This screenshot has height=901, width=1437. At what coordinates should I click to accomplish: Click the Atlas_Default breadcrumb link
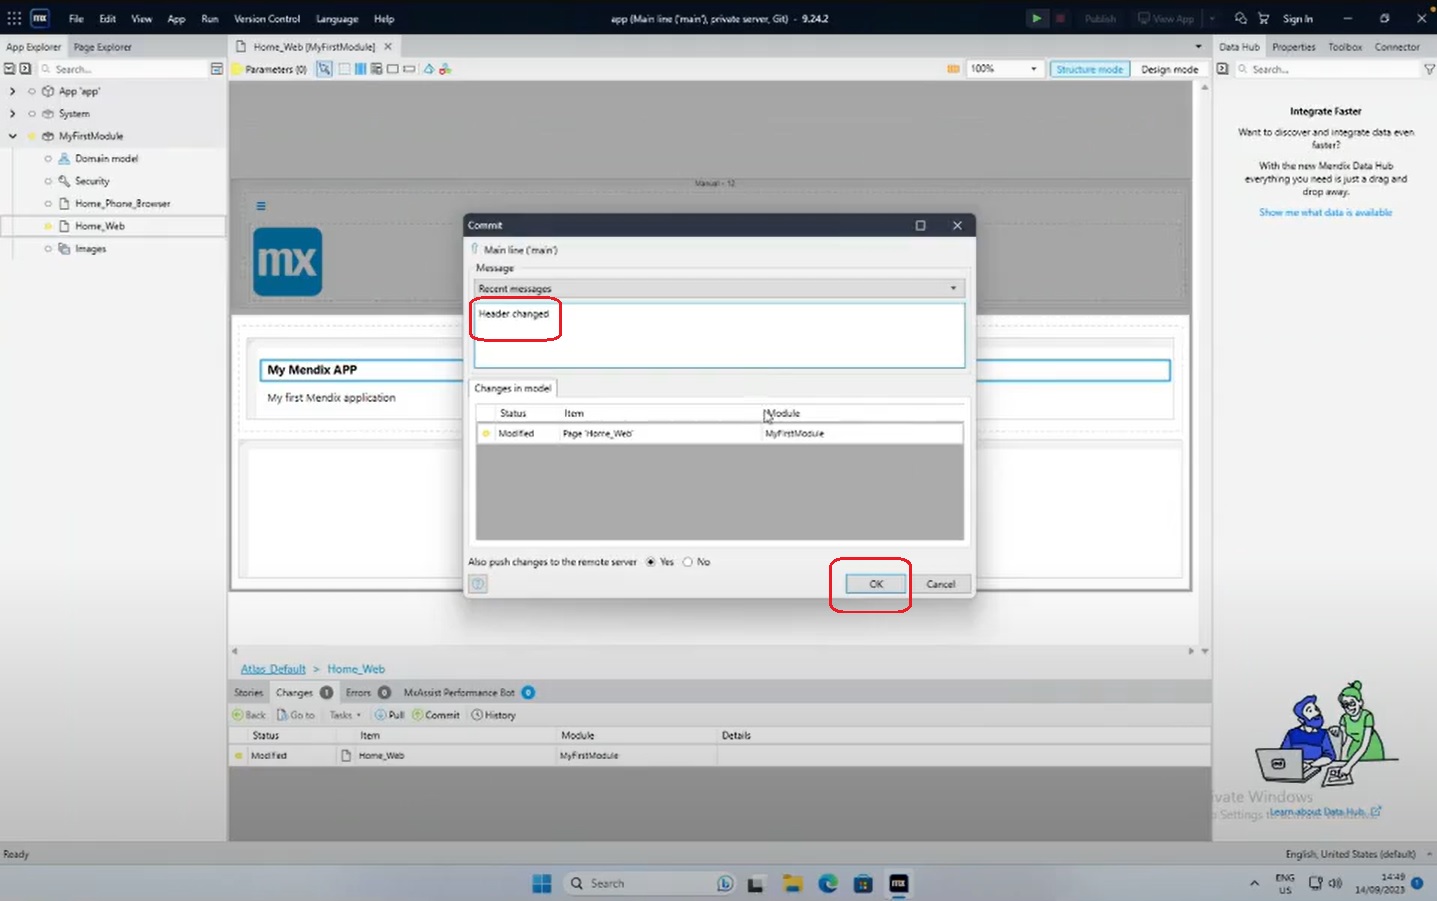coord(273,669)
